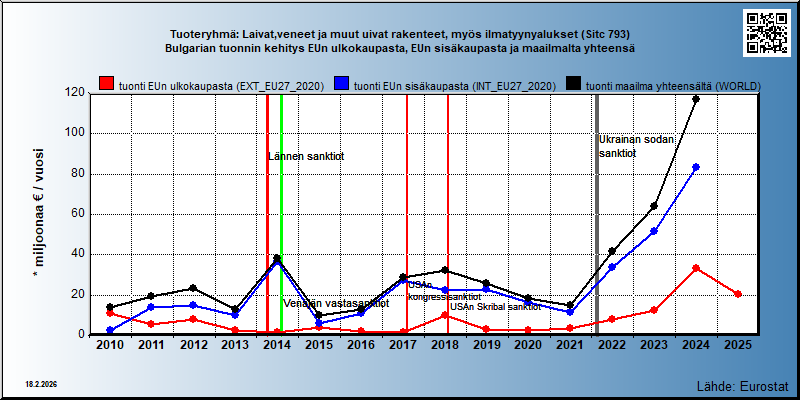The width and height of the screenshot is (800, 400).
Task: Click the blue INT_EU27_2020 legend swatch
Action: point(341,85)
